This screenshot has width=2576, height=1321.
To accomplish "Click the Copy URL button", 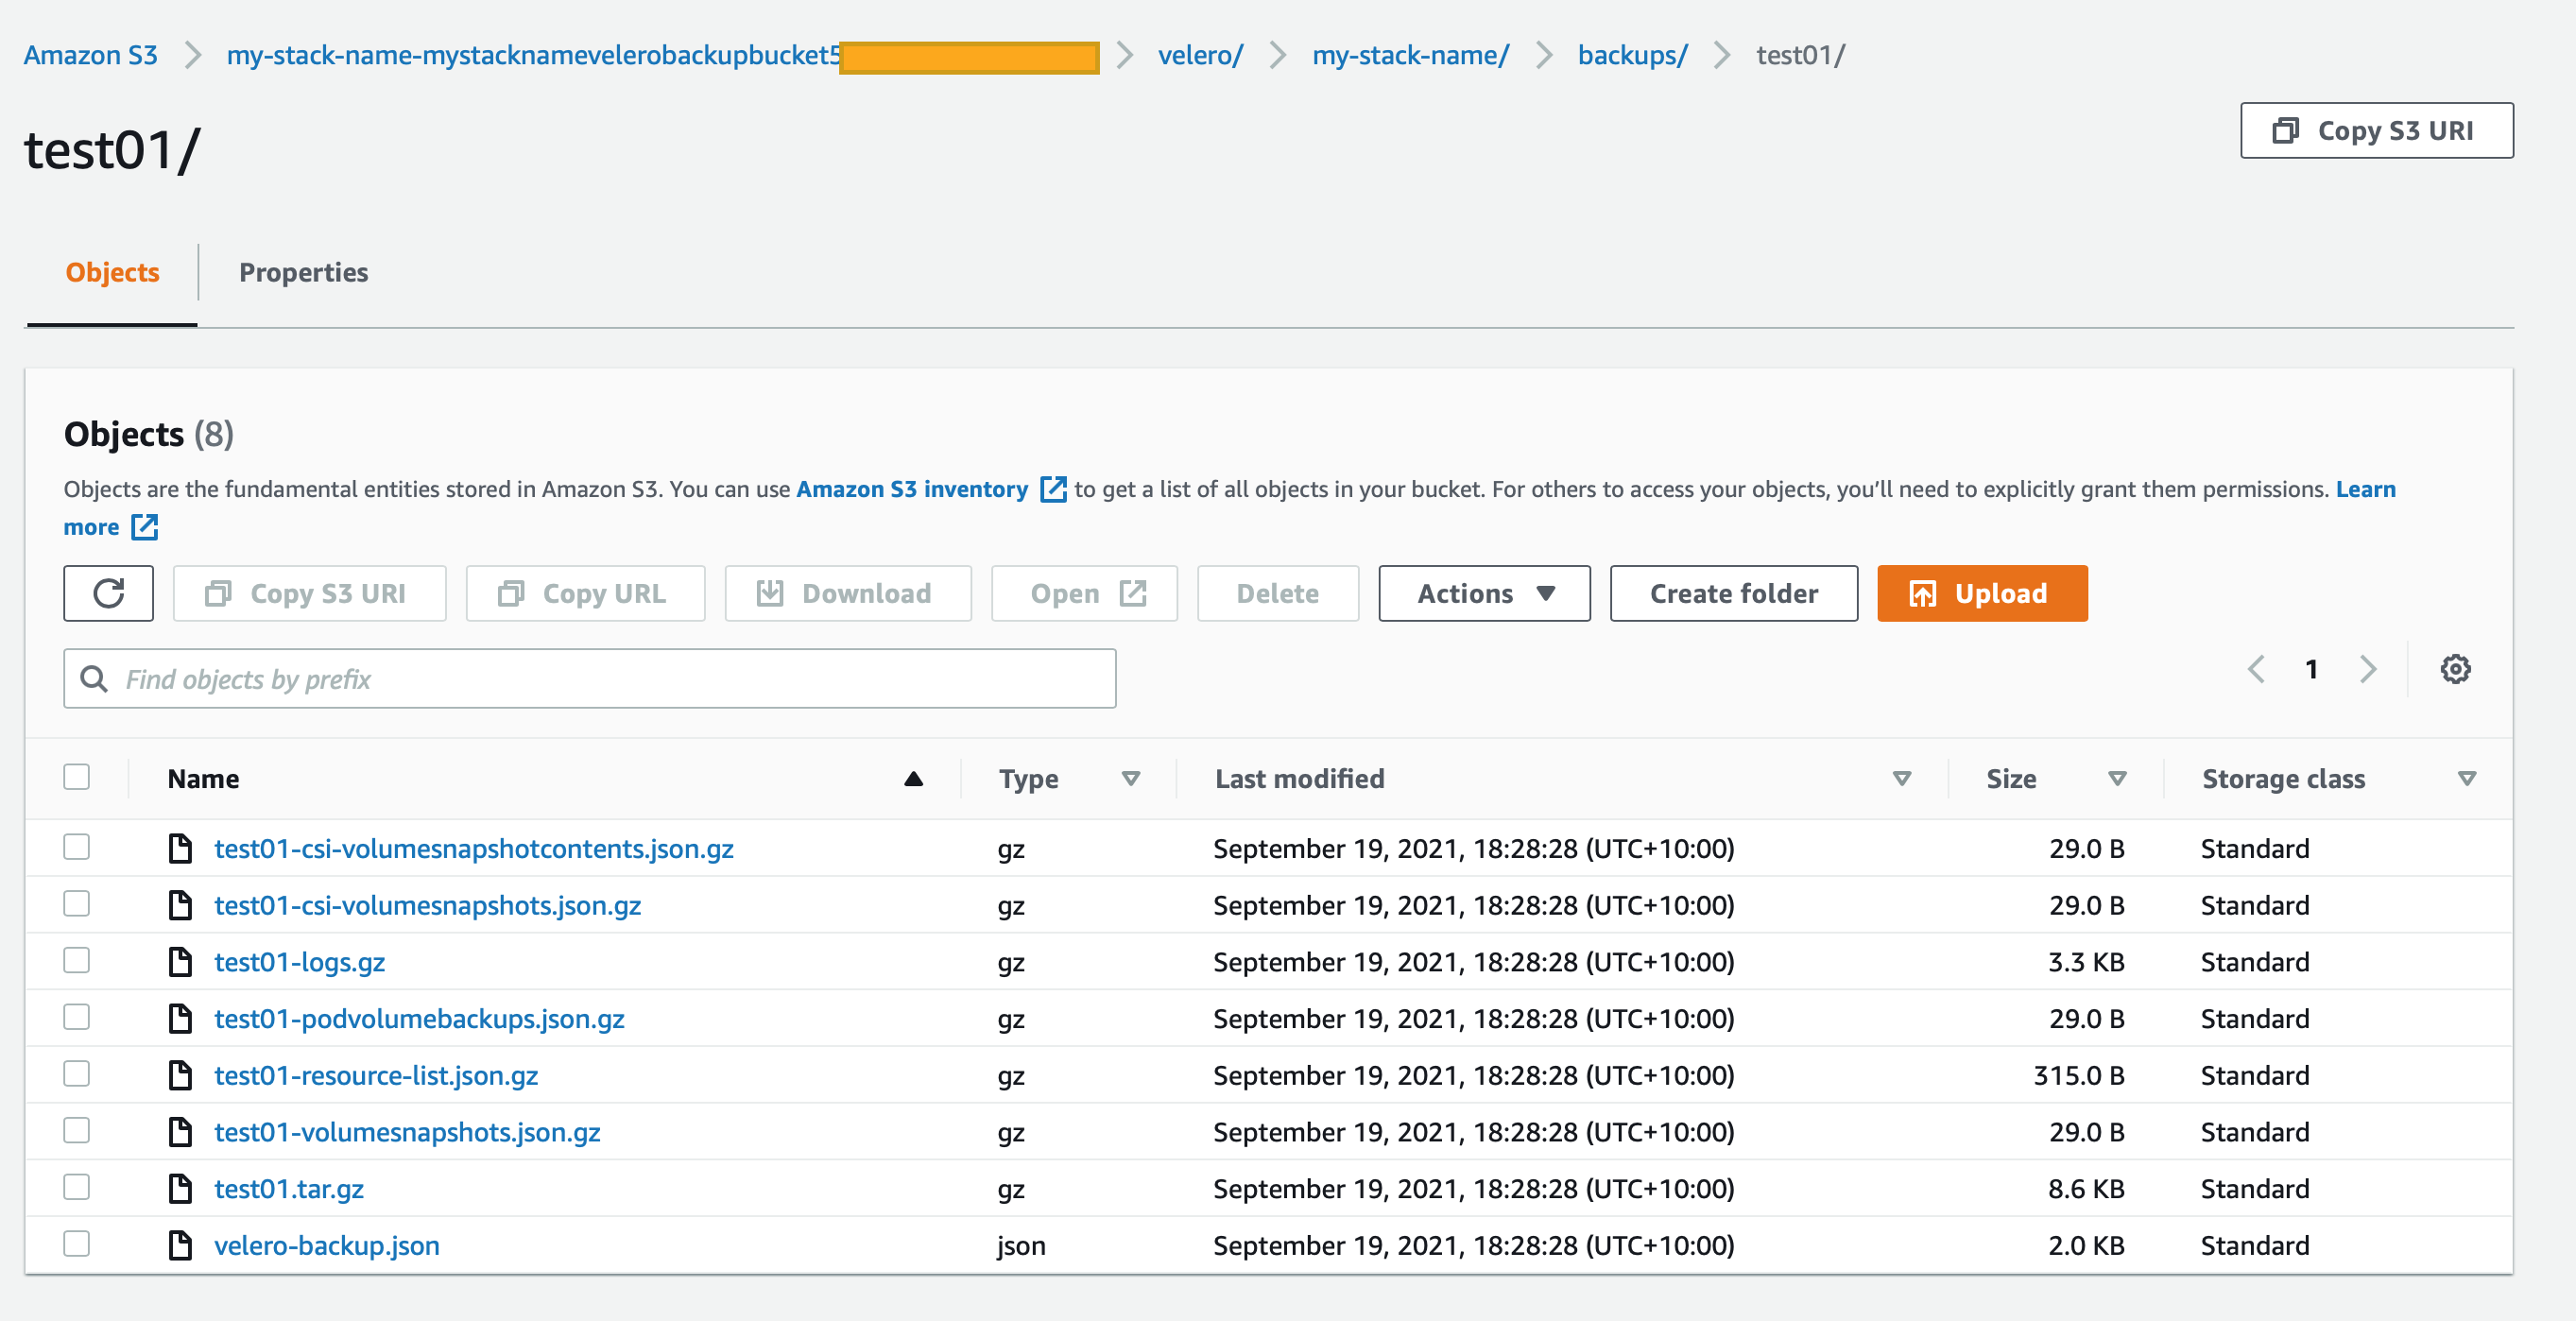I will 585,594.
